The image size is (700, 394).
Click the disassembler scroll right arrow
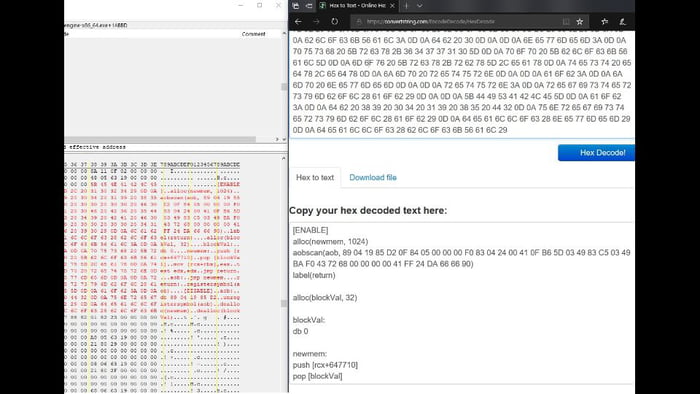tap(277, 140)
